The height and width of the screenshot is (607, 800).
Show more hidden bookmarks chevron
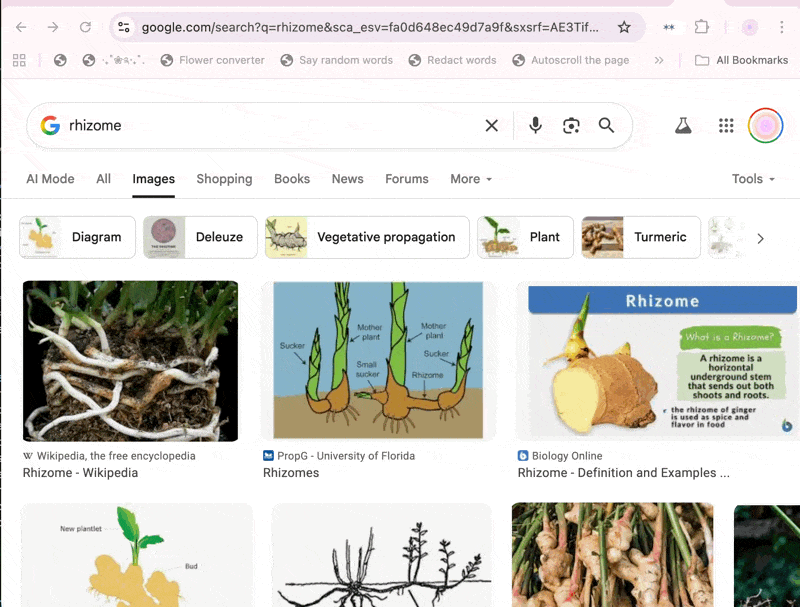tap(659, 60)
